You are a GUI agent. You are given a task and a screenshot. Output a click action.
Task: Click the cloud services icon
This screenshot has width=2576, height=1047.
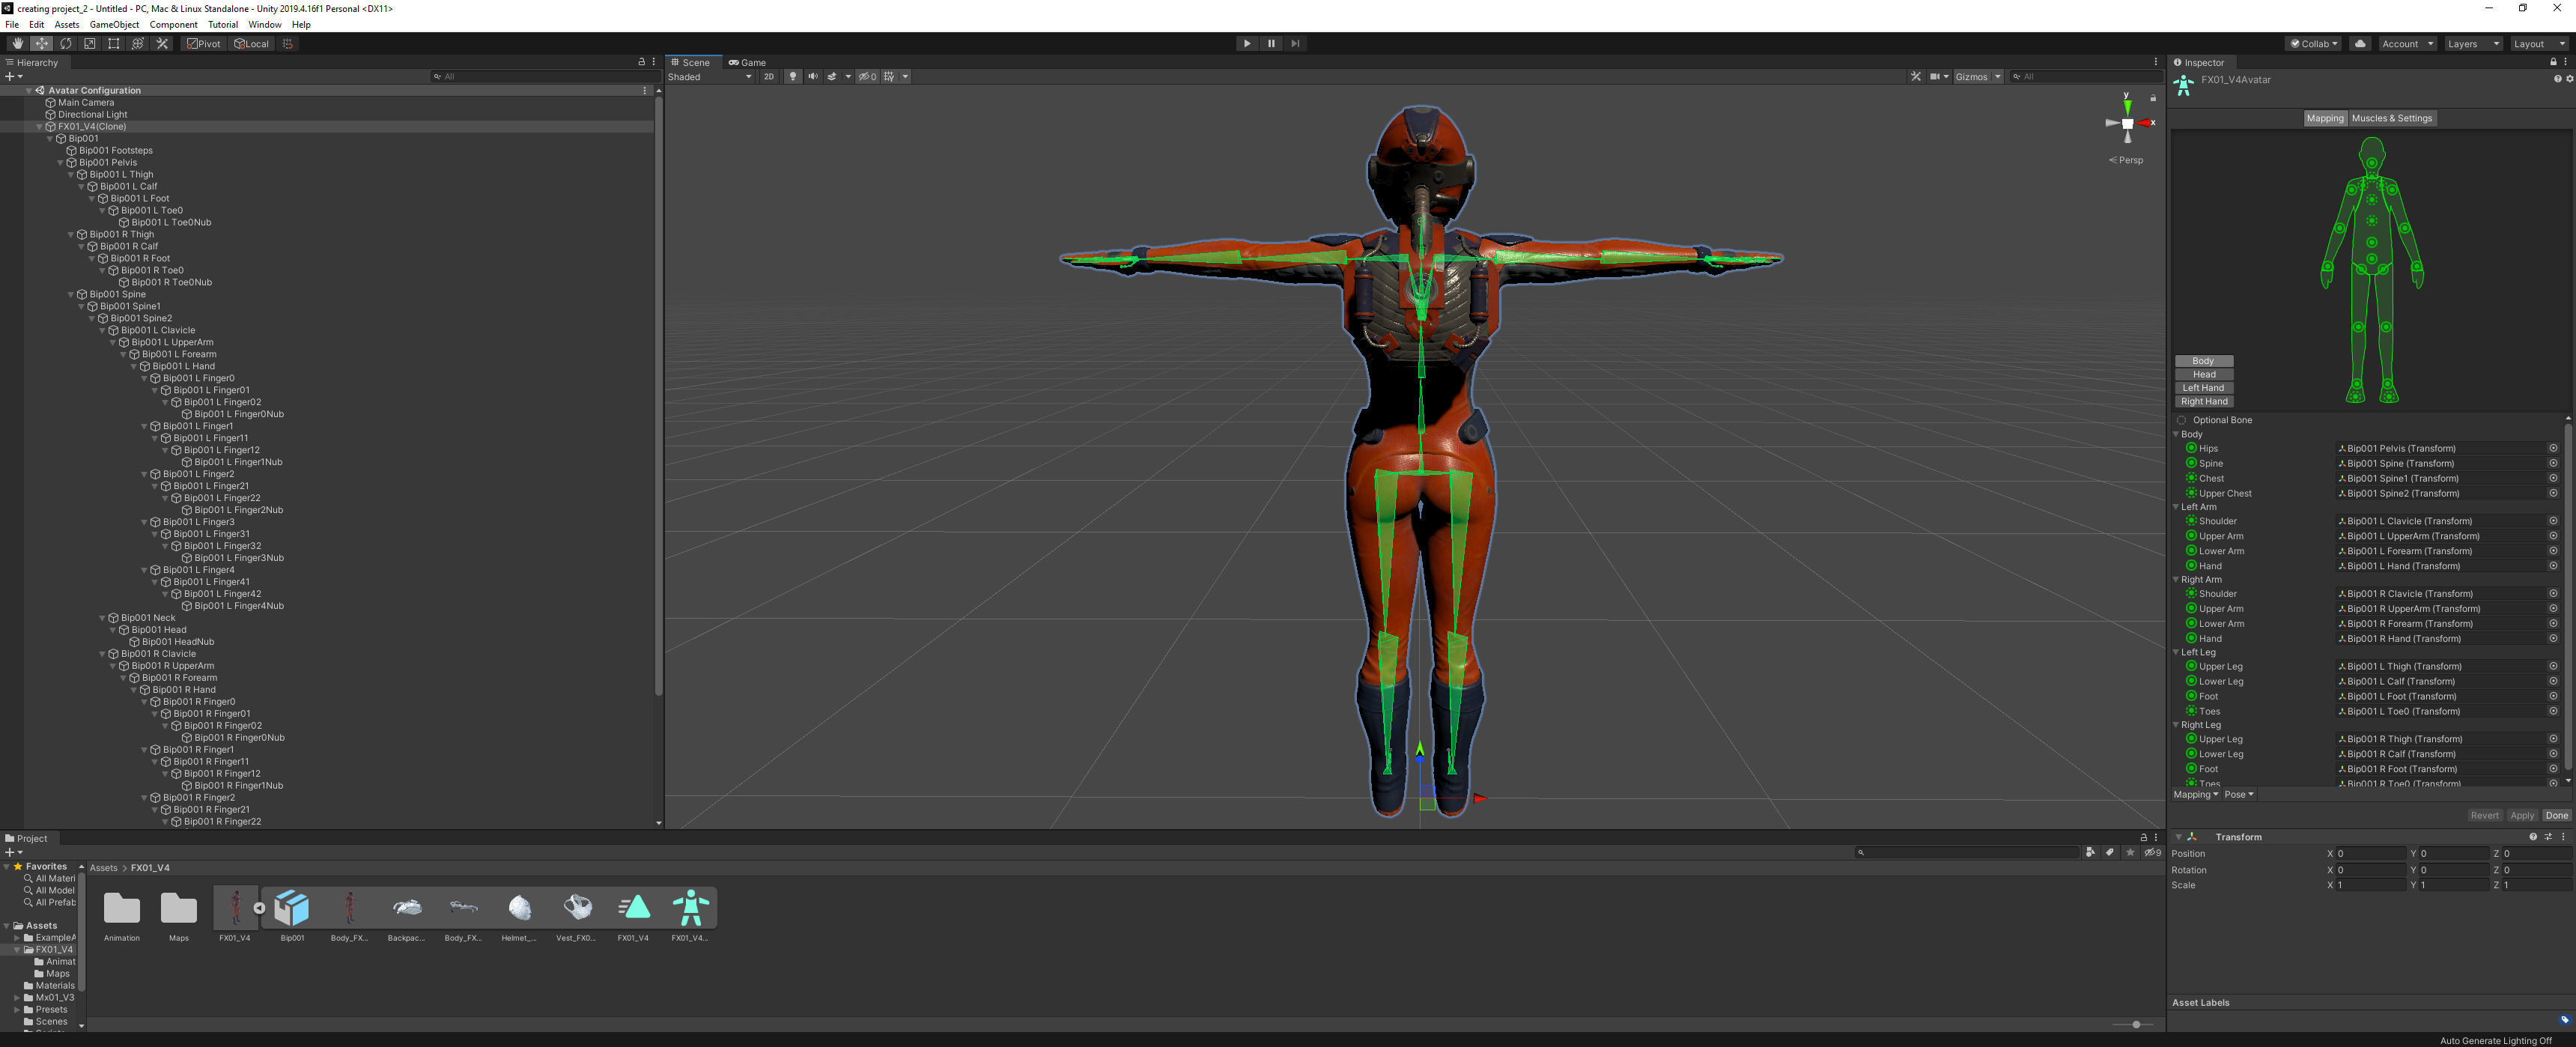pos(2359,44)
